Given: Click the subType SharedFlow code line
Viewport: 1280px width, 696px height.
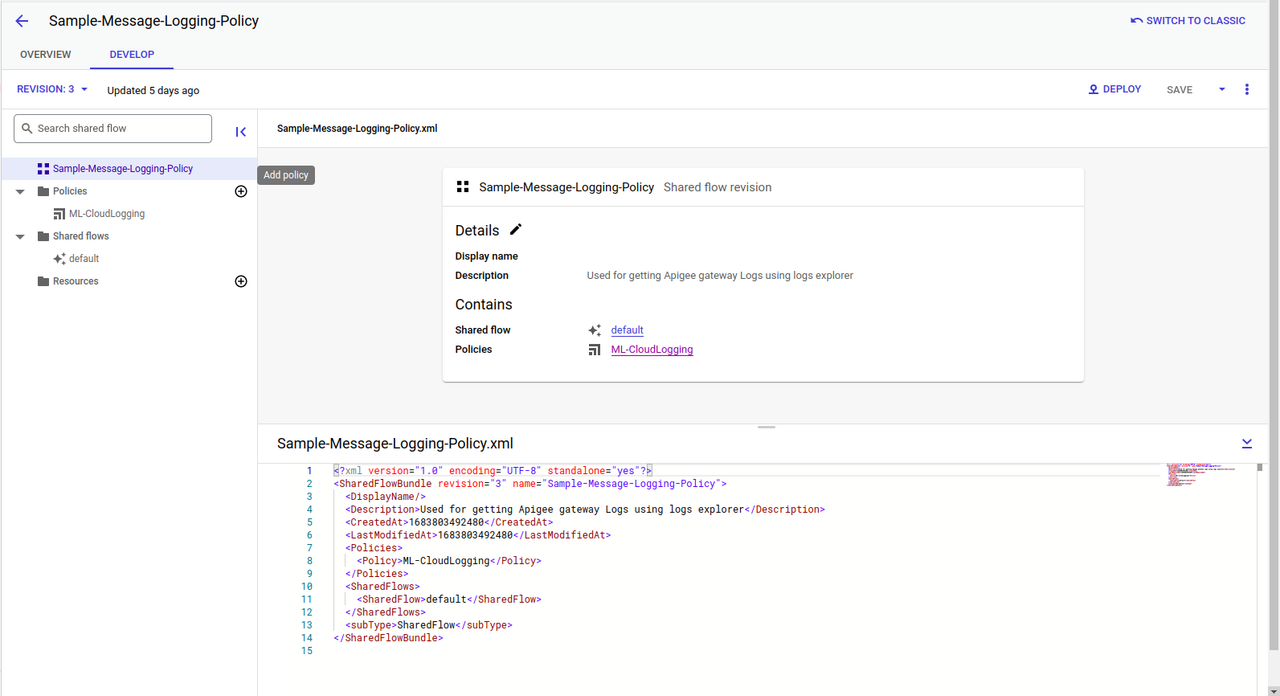Looking at the screenshot, I should [x=429, y=625].
